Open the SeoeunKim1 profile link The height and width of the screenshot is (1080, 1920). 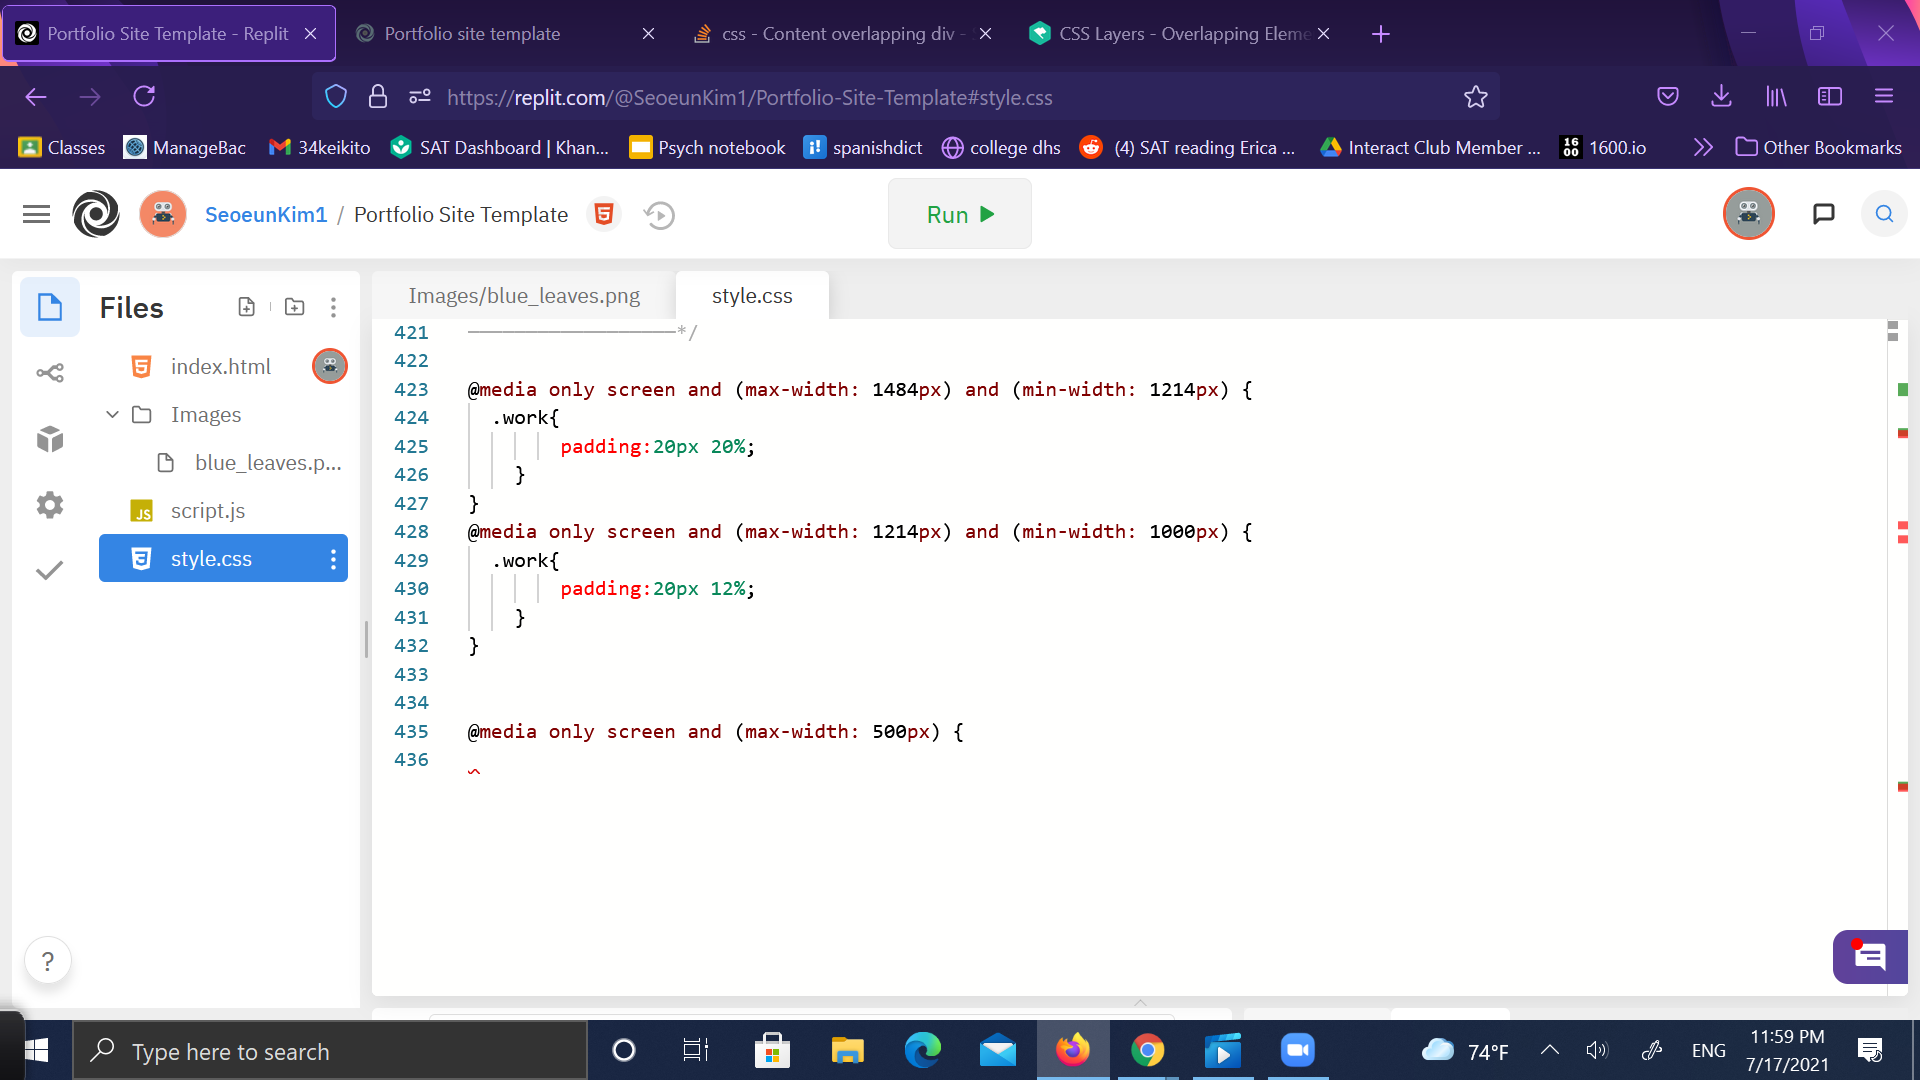(x=266, y=215)
